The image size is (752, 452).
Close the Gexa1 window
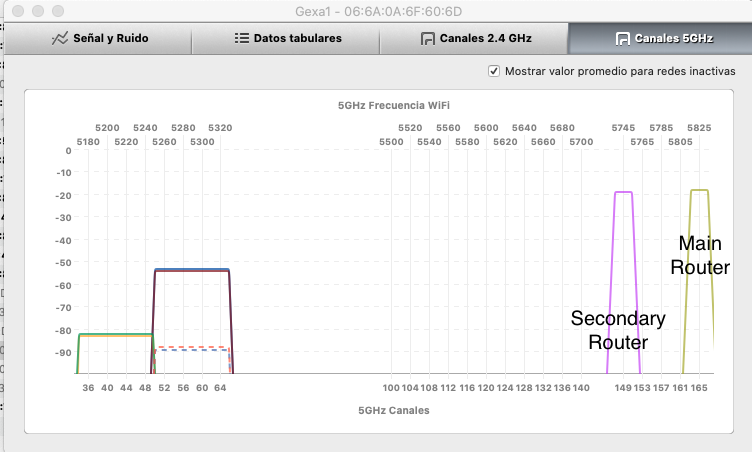pyautogui.click(x=16, y=11)
